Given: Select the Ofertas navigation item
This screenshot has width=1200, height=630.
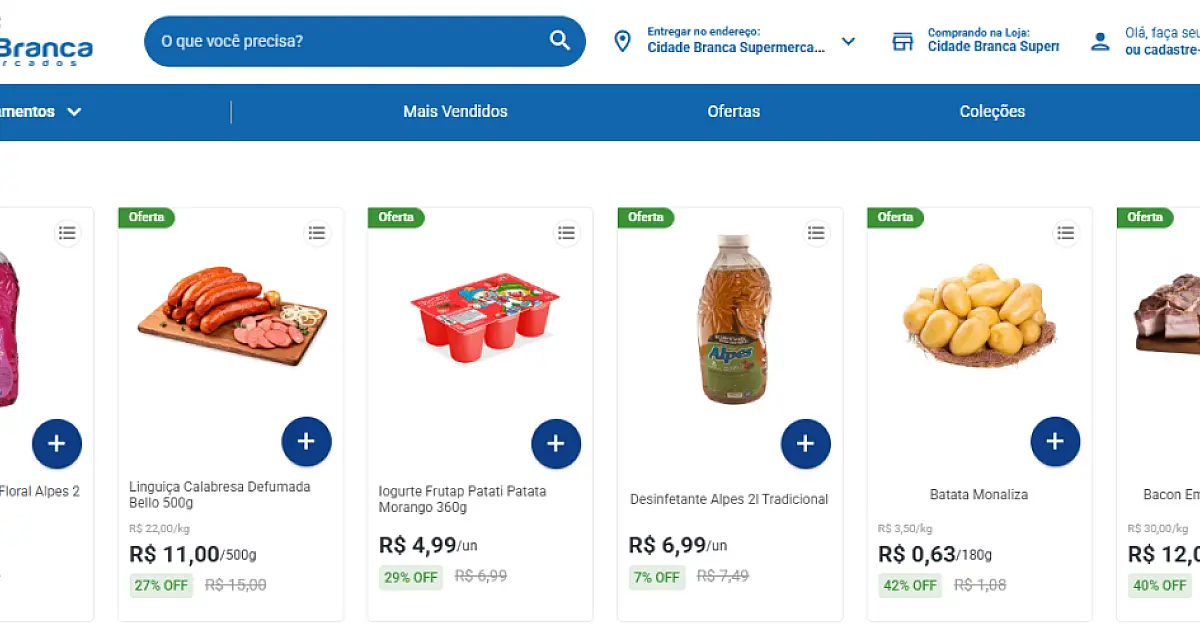Looking at the screenshot, I should click(x=733, y=112).
